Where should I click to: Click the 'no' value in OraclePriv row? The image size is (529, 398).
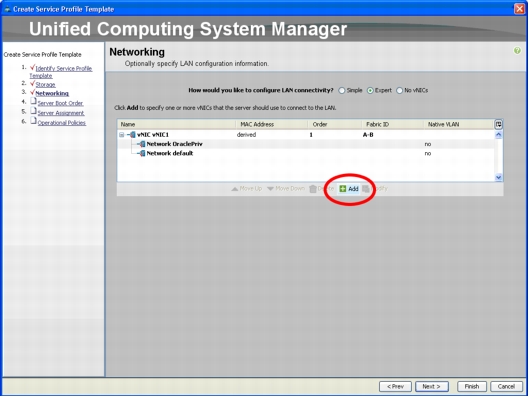click(x=428, y=144)
